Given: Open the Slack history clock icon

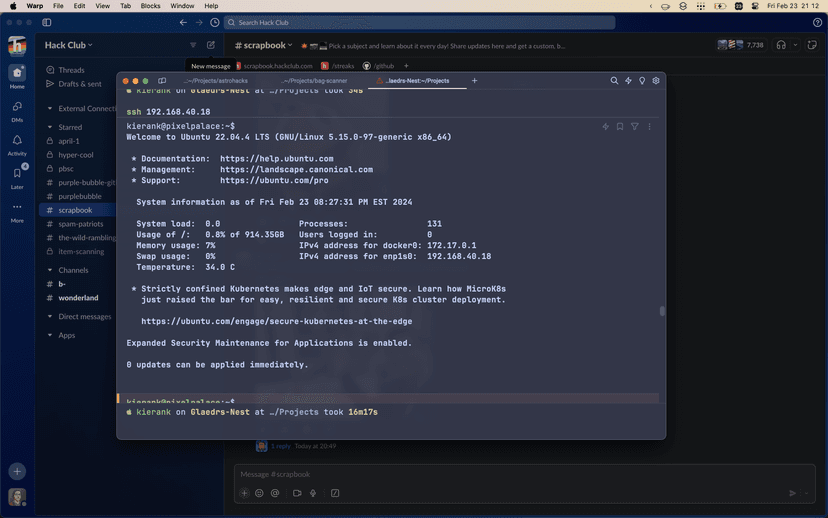Looking at the screenshot, I should (x=214, y=22).
